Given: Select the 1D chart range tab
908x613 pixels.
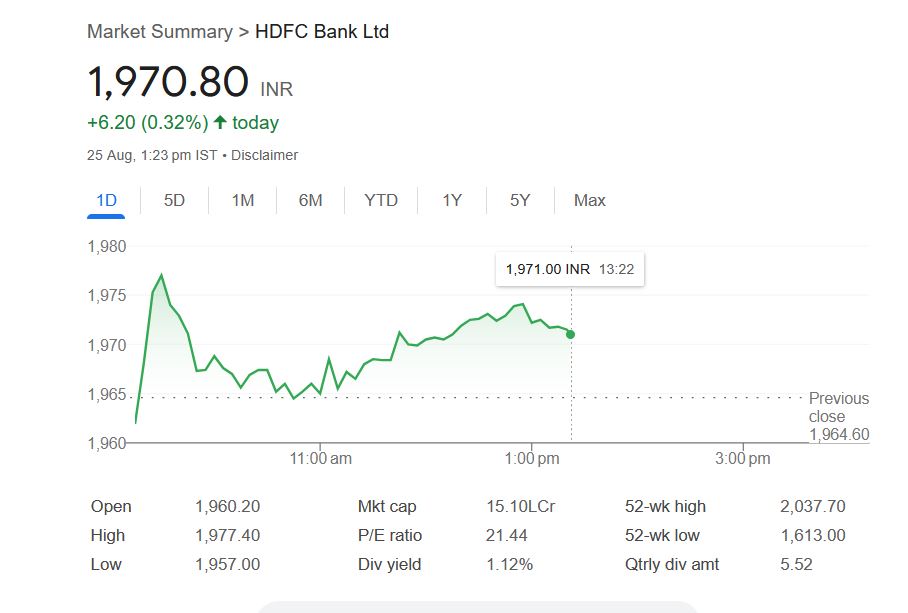Looking at the screenshot, I should 106,200.
